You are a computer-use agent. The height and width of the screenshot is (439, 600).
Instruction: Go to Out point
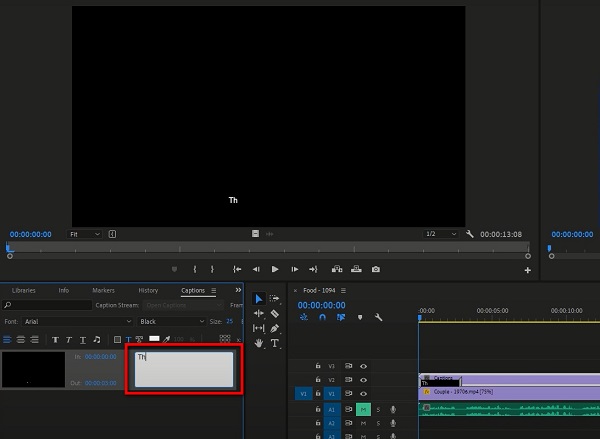pos(313,269)
